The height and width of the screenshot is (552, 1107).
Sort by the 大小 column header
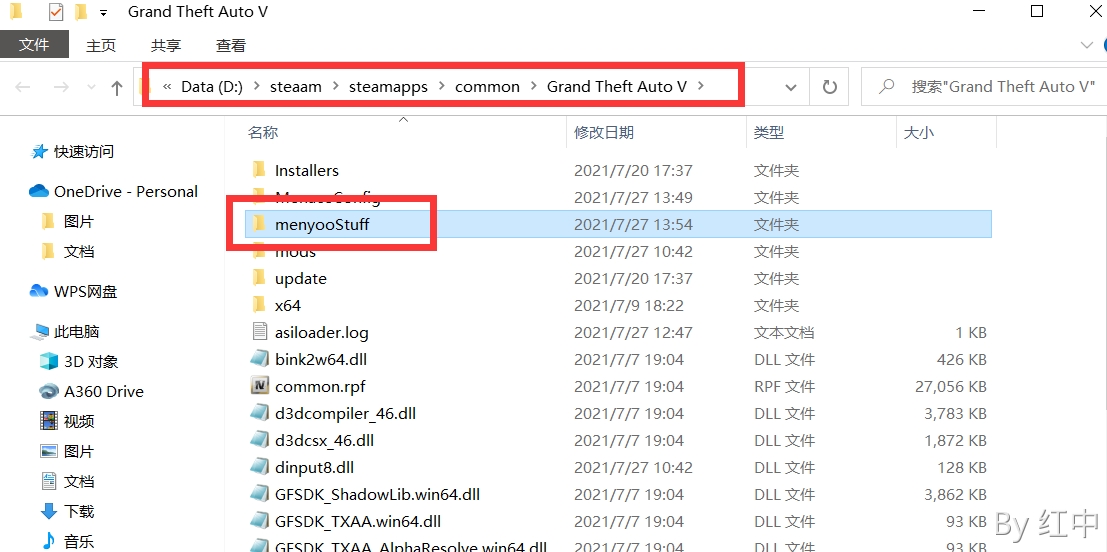(x=918, y=132)
